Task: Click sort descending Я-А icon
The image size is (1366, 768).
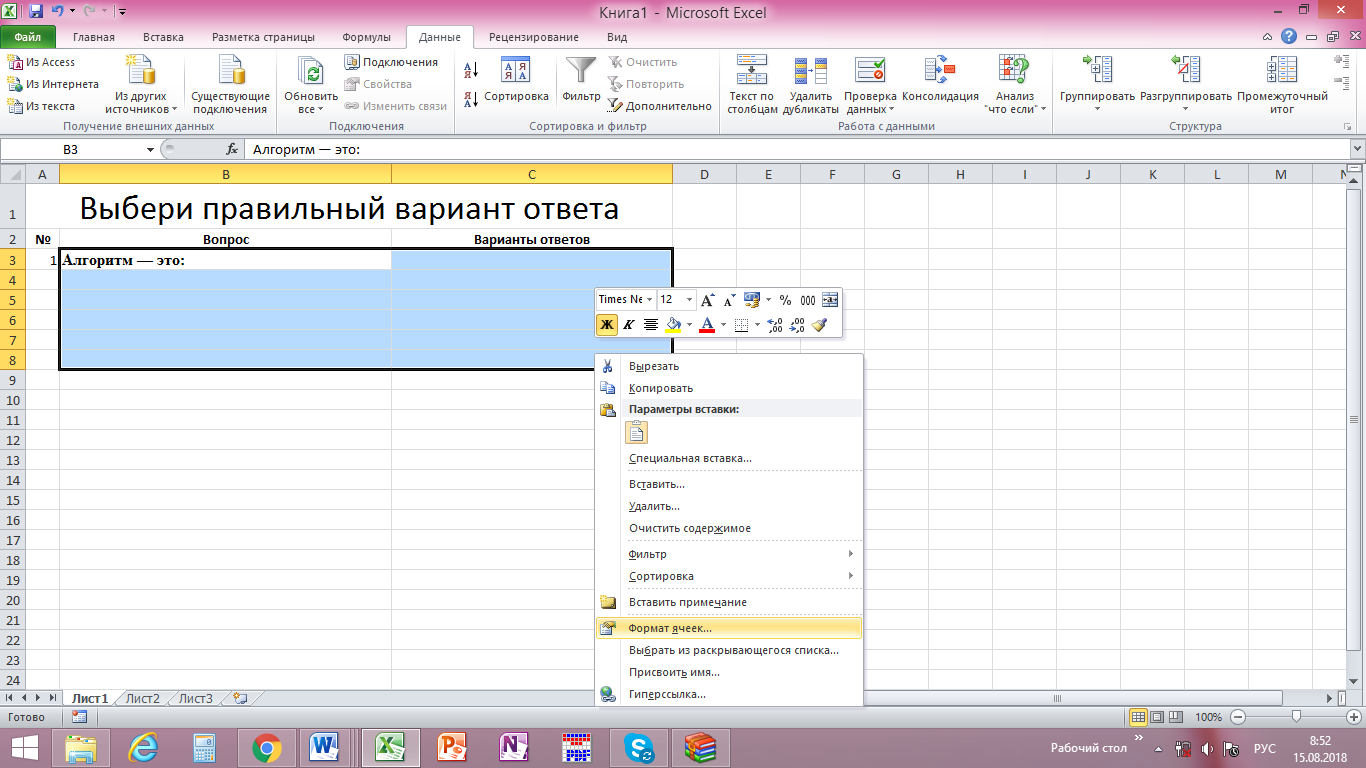Action: (x=472, y=99)
